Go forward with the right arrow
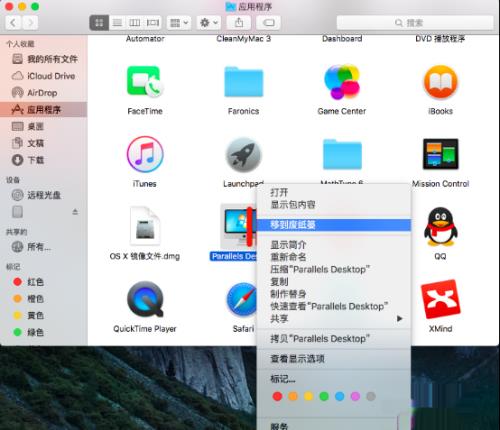 tap(30, 23)
